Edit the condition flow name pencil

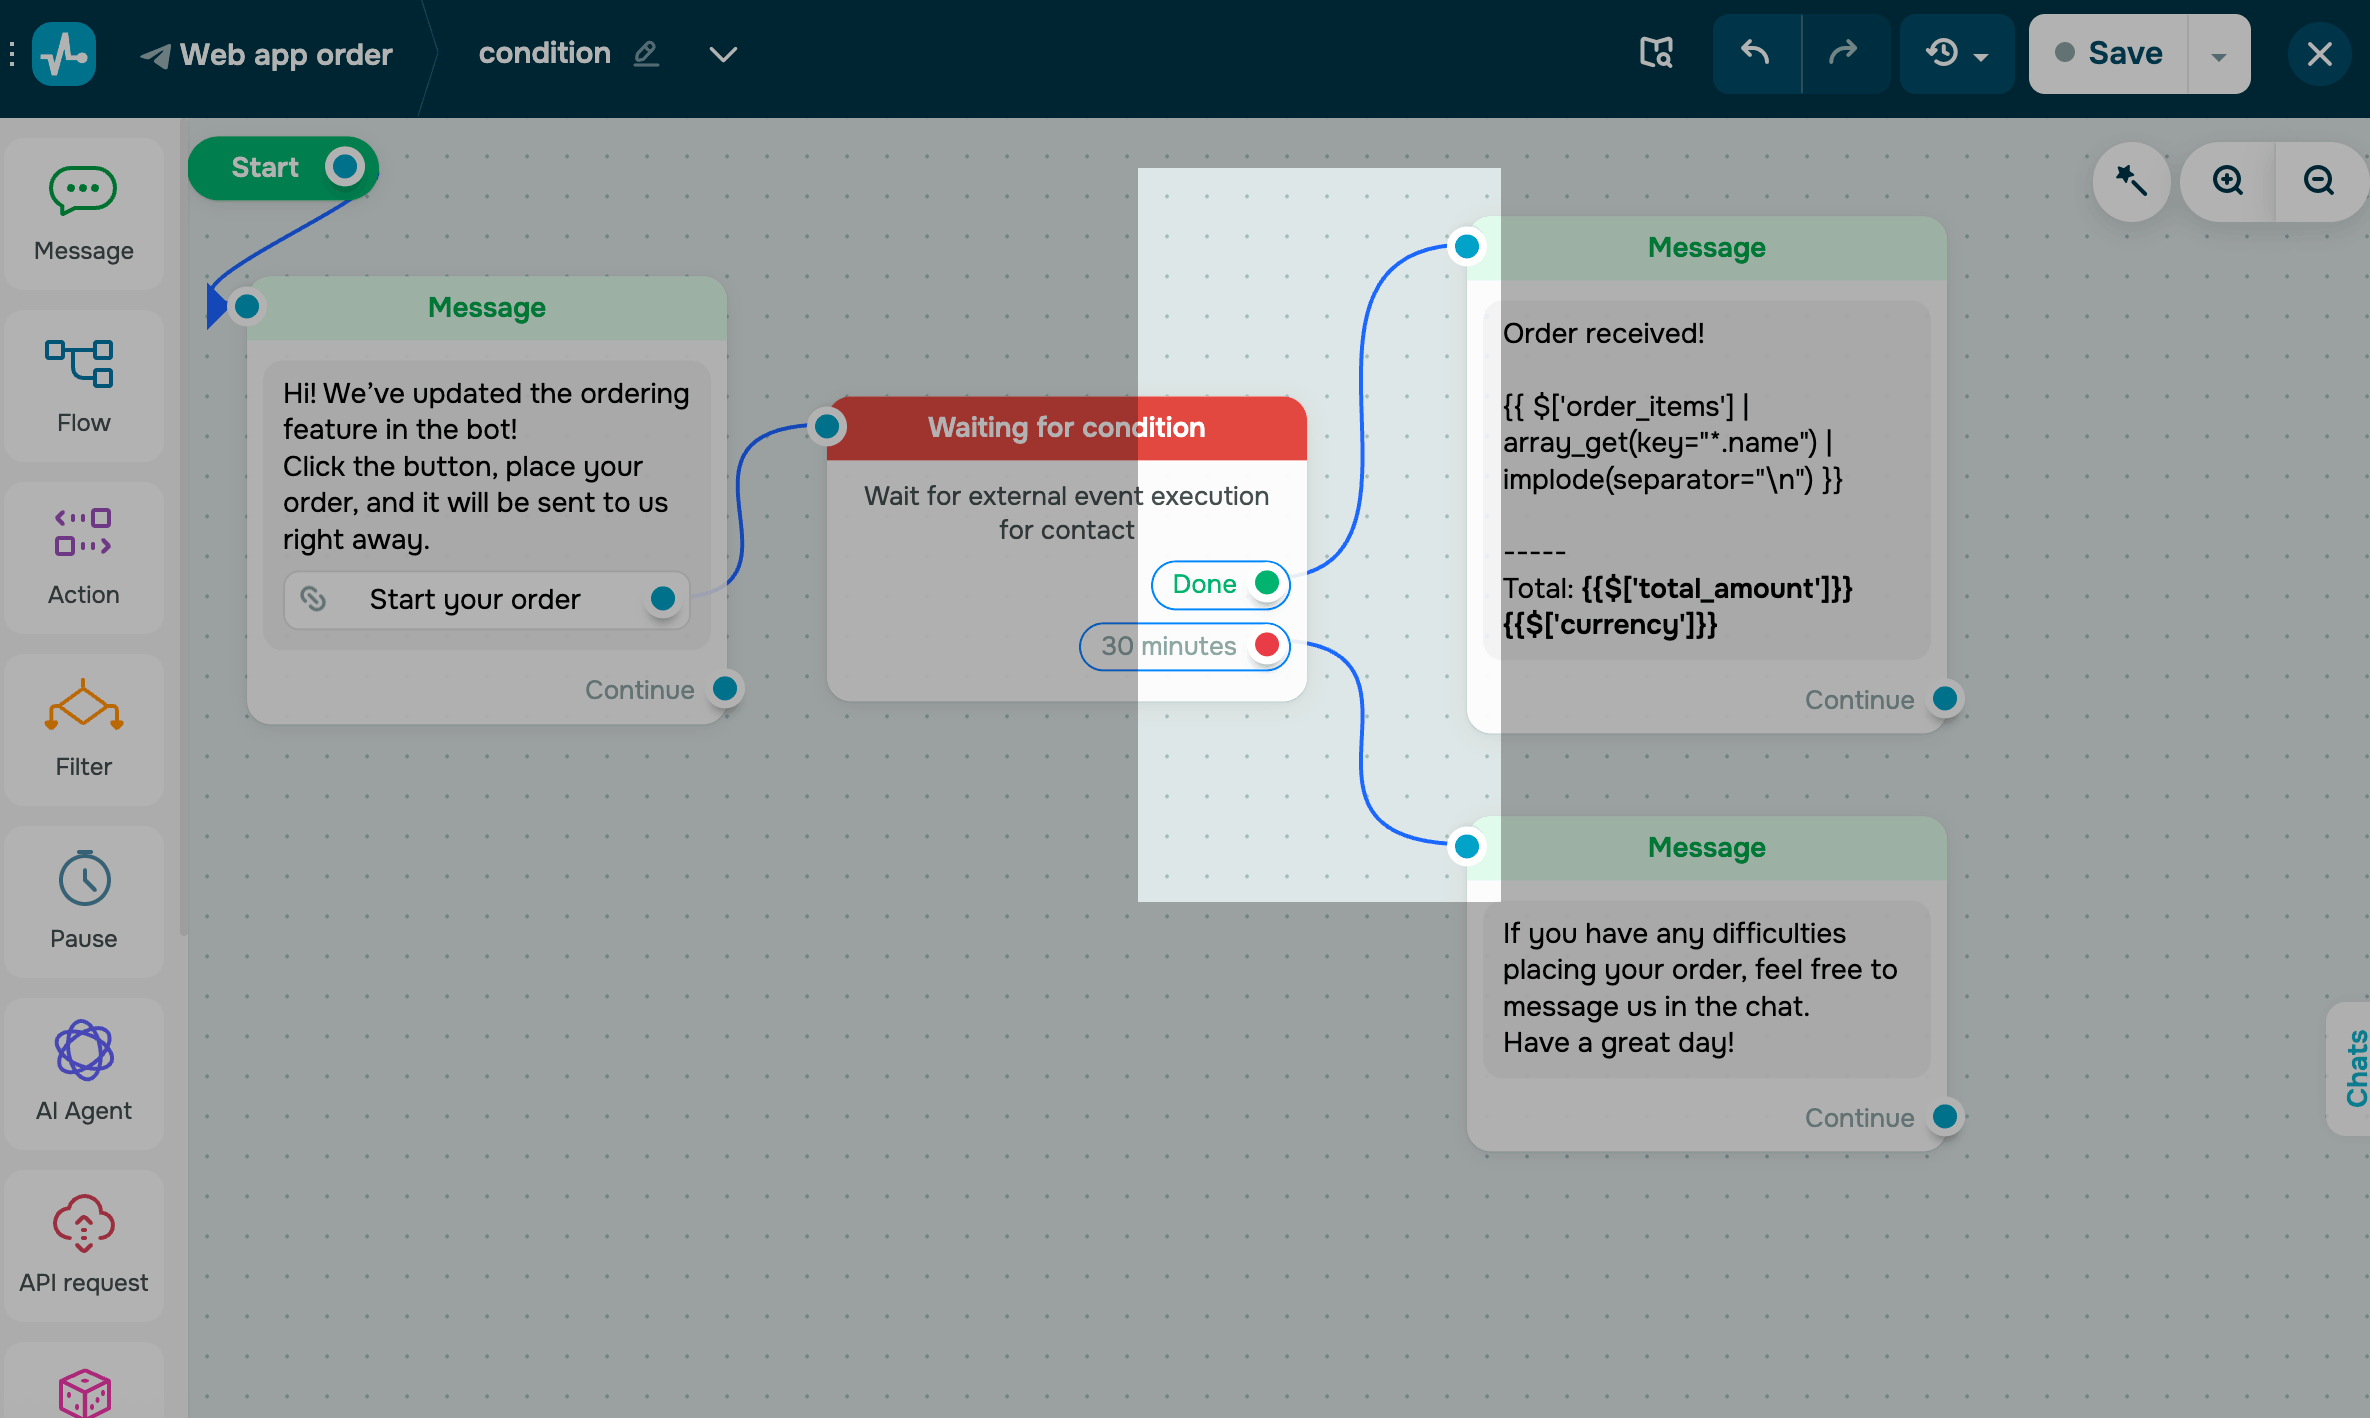647,53
